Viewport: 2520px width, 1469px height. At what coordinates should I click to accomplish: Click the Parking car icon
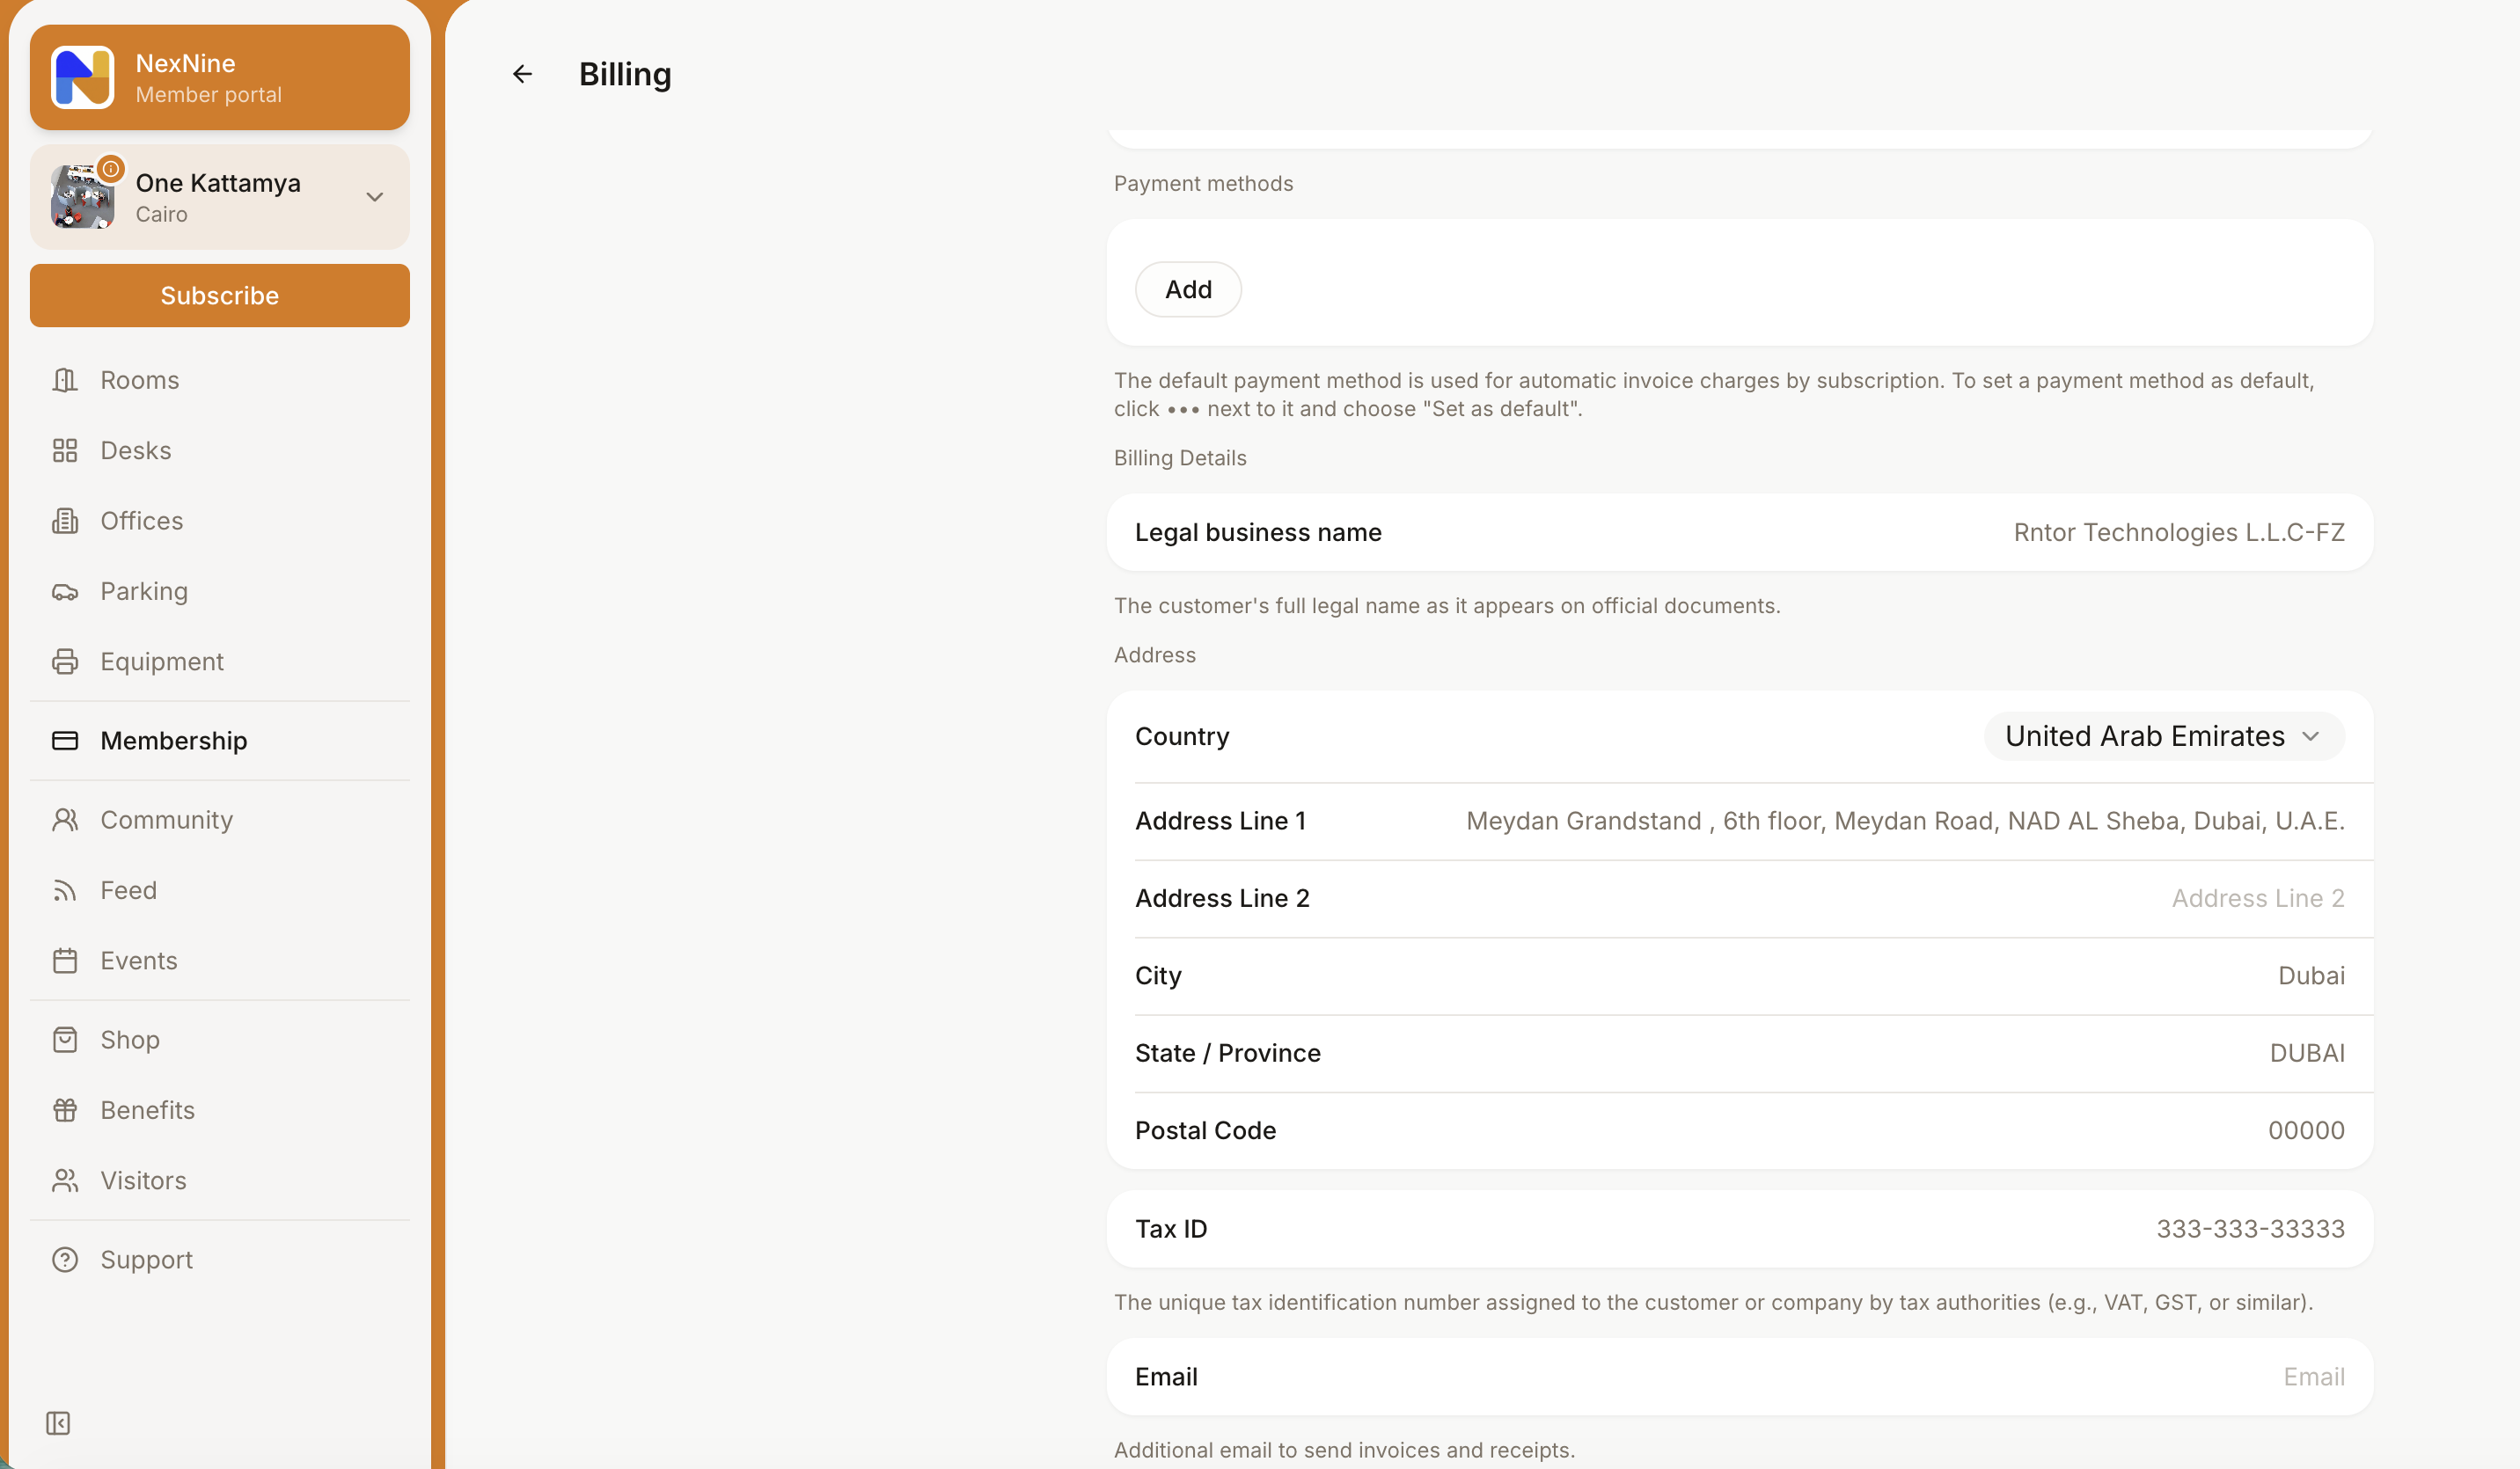(x=65, y=591)
